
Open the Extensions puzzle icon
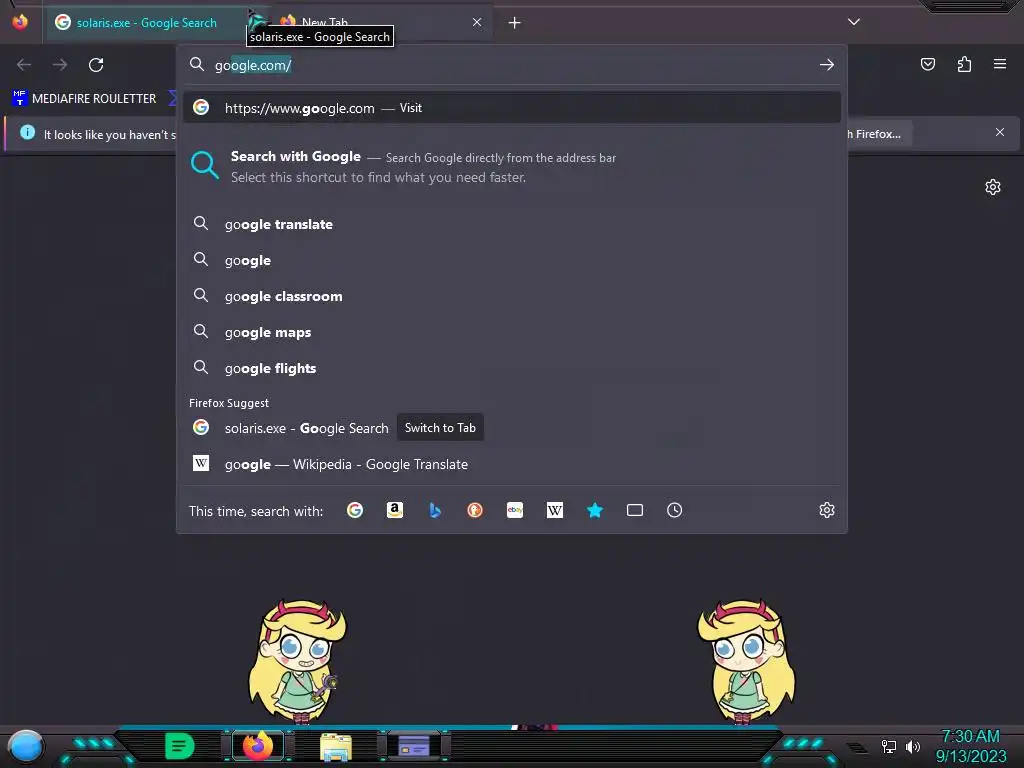(964, 64)
